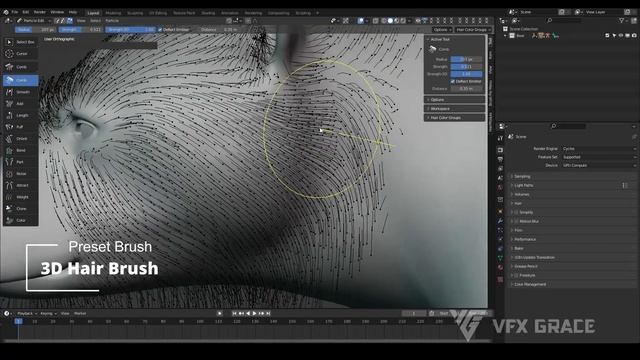Select the Add hair brush

point(21,104)
